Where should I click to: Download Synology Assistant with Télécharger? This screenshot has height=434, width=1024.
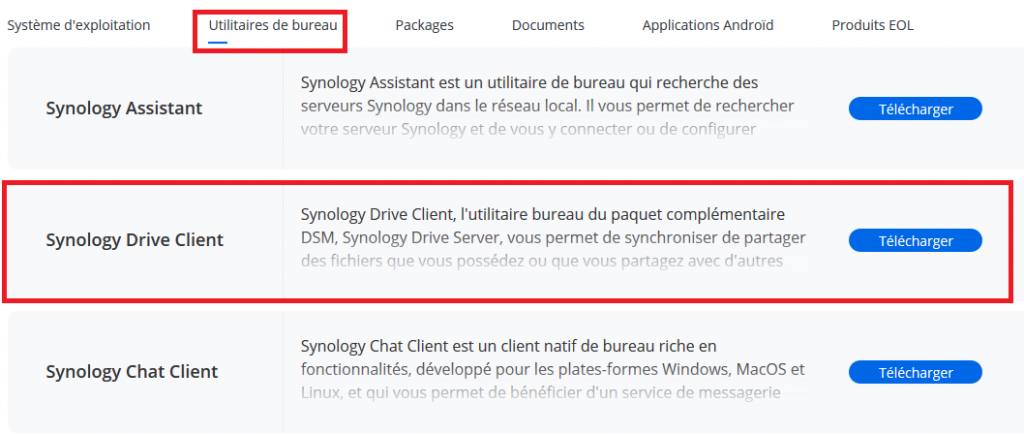[x=915, y=109]
